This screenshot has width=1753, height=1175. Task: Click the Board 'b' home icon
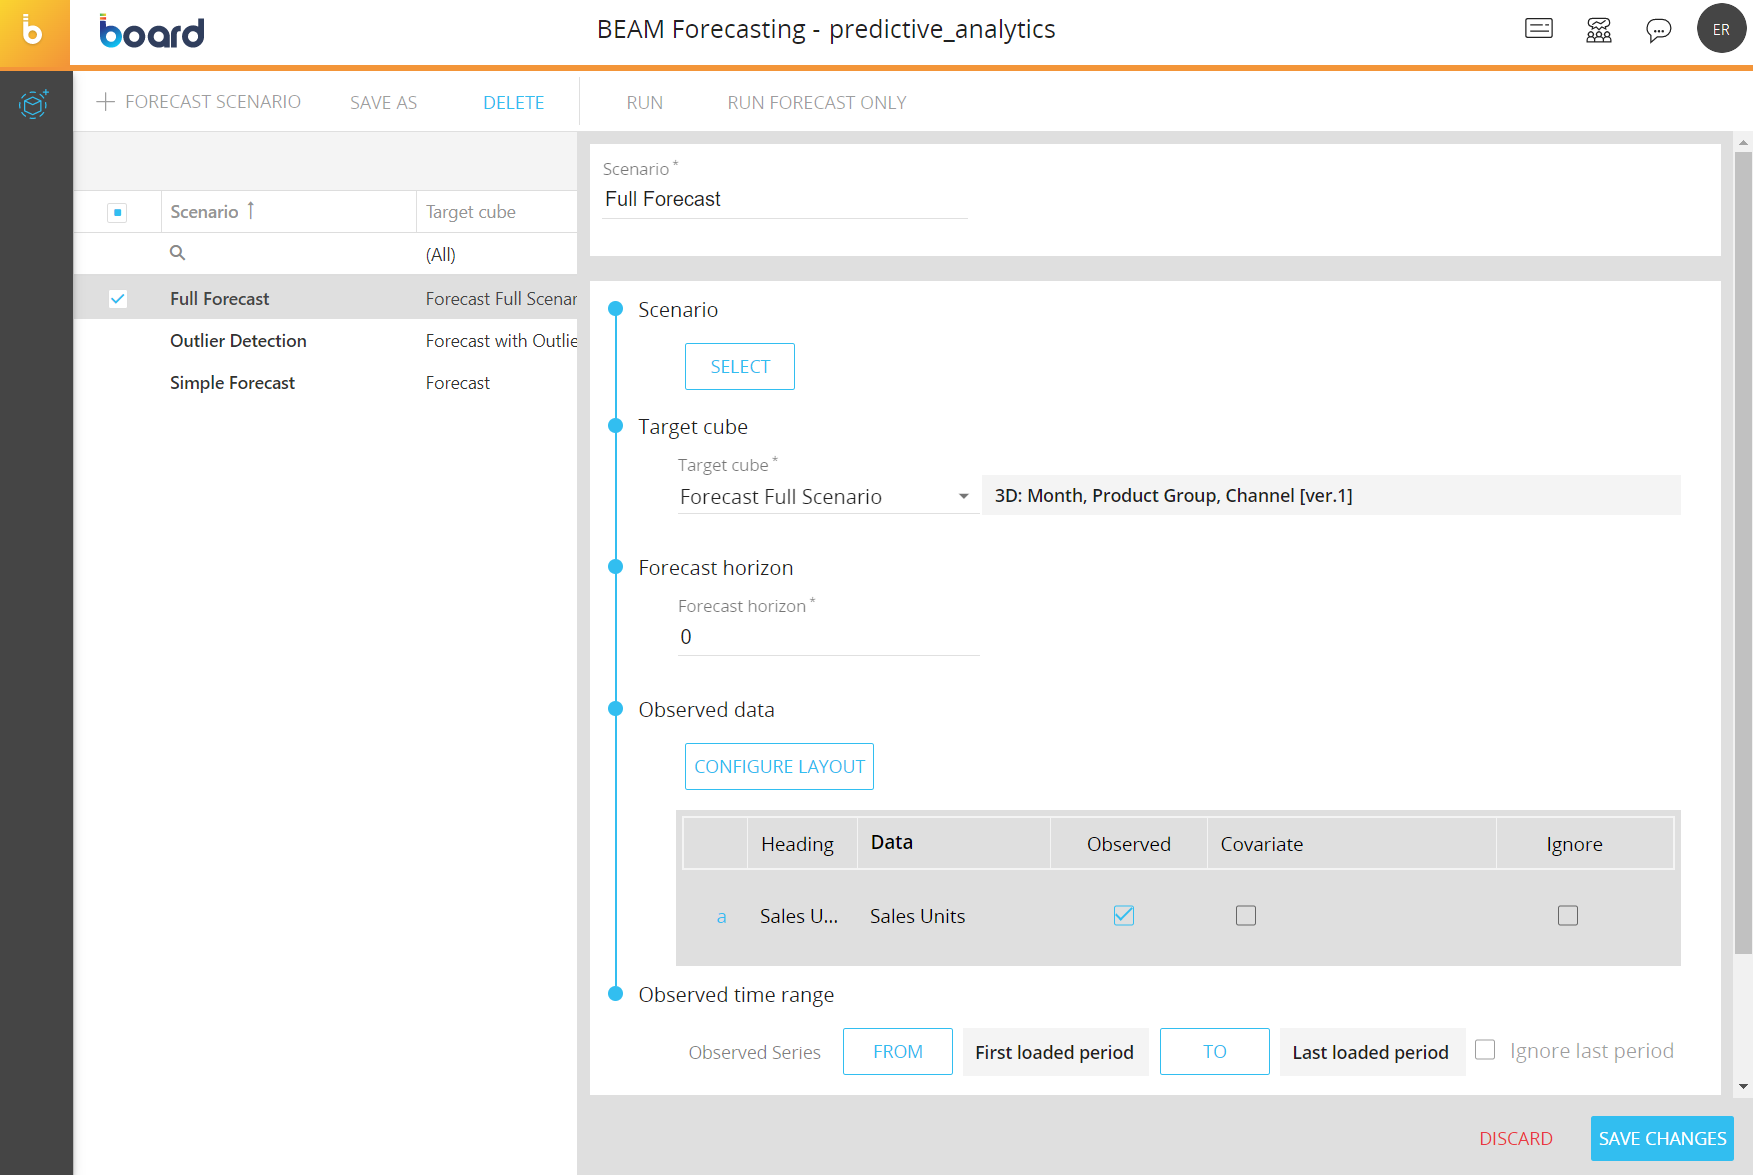(x=34, y=32)
